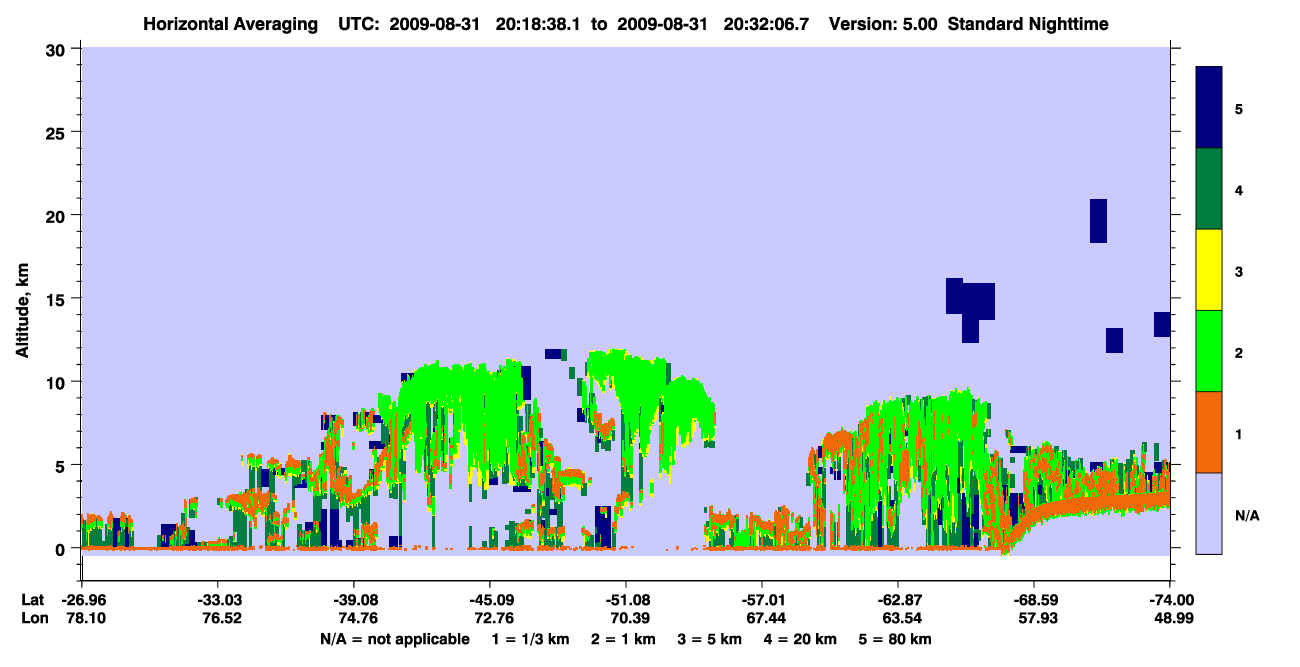Viewport: 1300px width, 667px height.
Task: Click the legend text '5 = 80 km'
Action: click(x=897, y=639)
